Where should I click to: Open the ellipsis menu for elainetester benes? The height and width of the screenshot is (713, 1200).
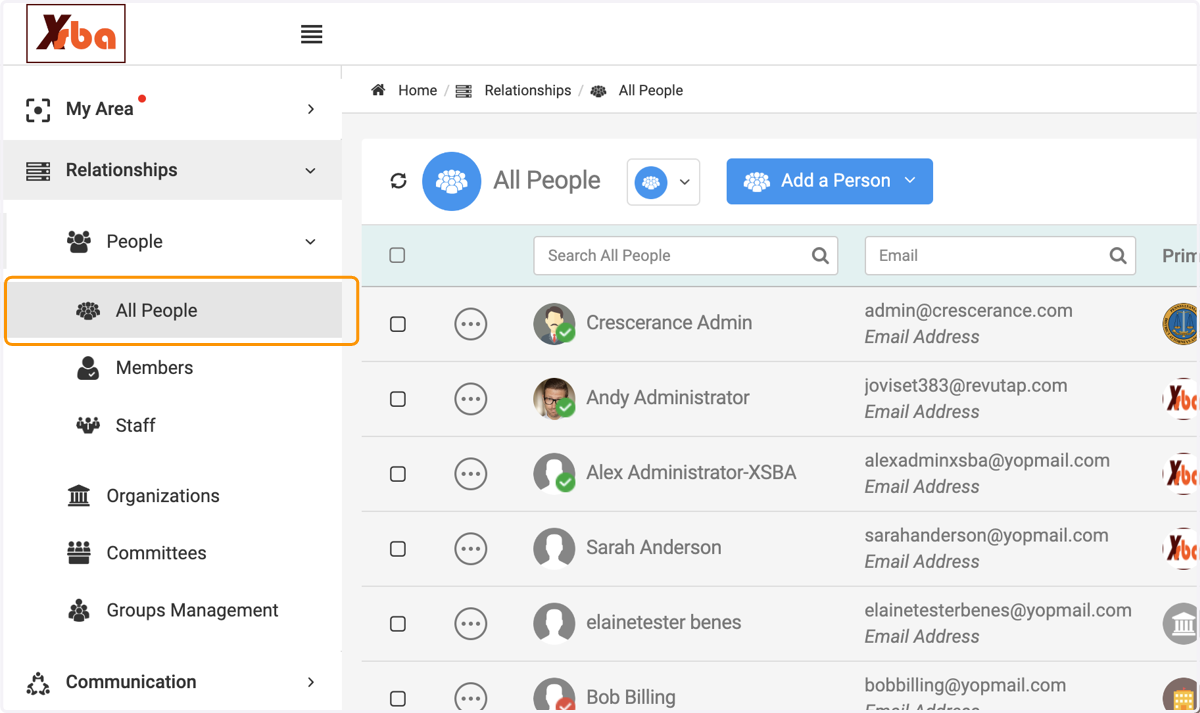[x=471, y=624]
